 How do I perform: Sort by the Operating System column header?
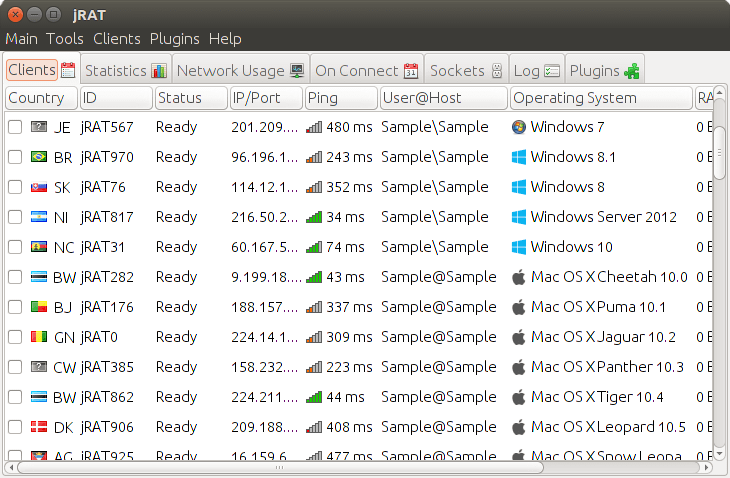[600, 98]
